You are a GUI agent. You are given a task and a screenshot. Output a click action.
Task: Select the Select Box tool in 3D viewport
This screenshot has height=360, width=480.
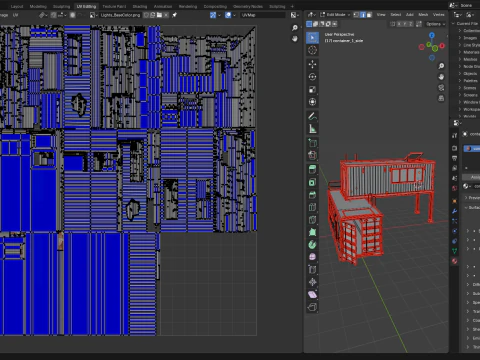tap(312, 38)
